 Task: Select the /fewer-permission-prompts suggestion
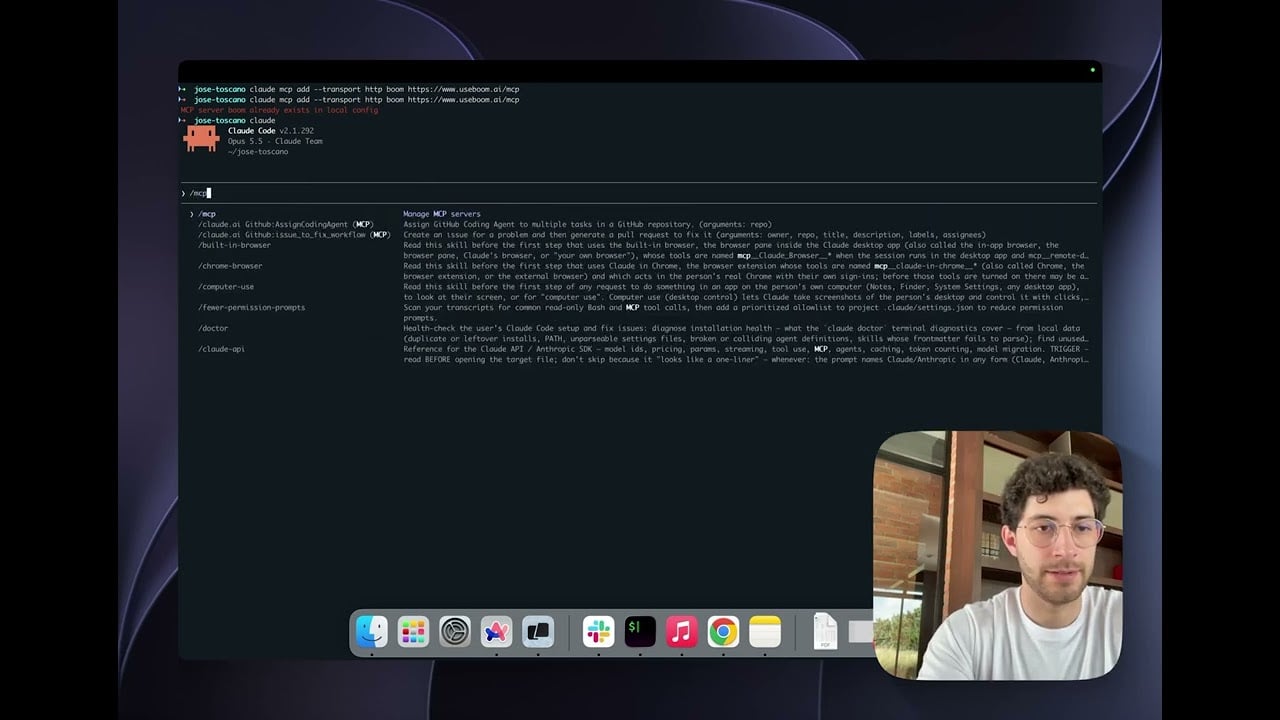[x=252, y=308]
